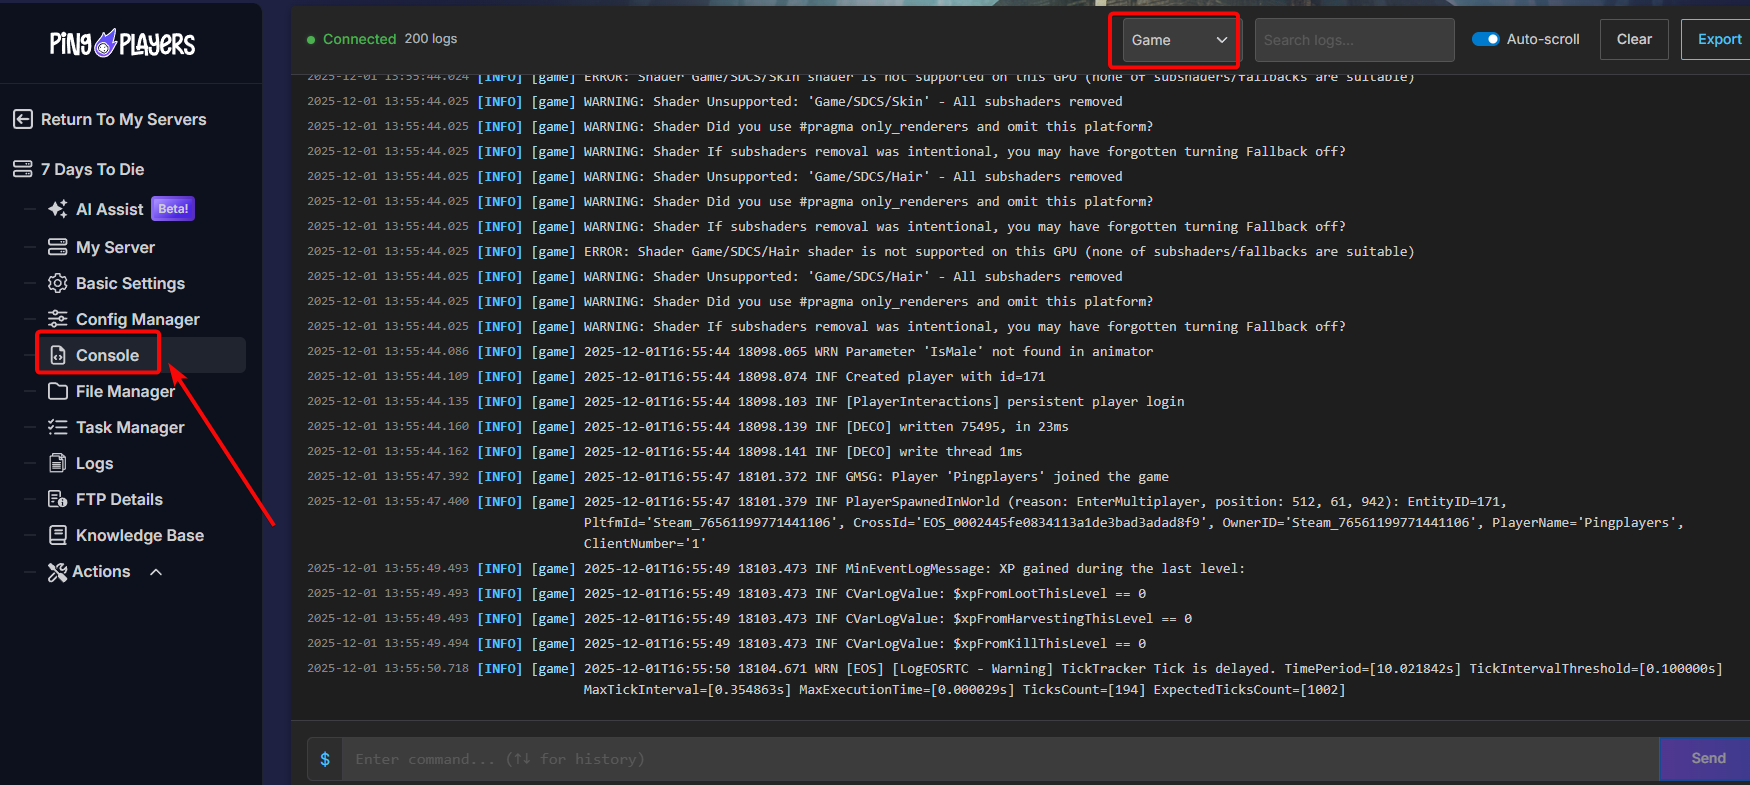Screen dimensions: 1750x785
Task: Click the File Manager folder icon
Action: coord(58,391)
